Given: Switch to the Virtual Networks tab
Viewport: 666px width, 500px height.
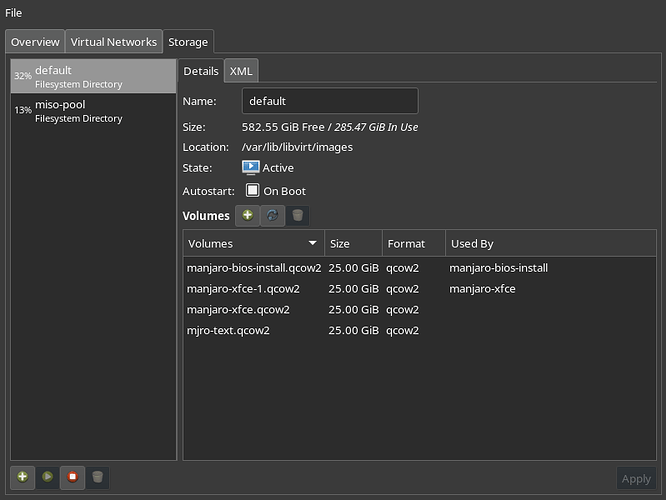Looking at the screenshot, I should coord(114,42).
